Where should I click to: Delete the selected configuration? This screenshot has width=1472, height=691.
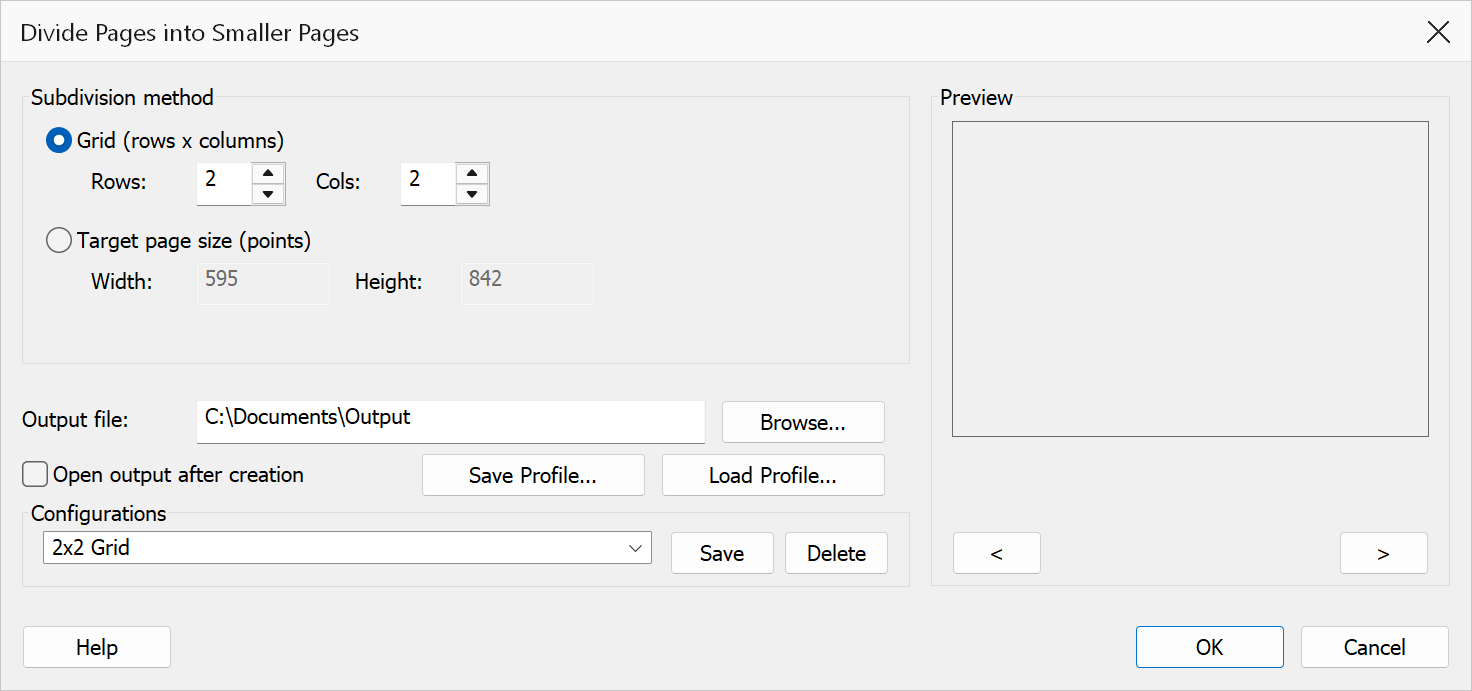pyautogui.click(x=836, y=553)
